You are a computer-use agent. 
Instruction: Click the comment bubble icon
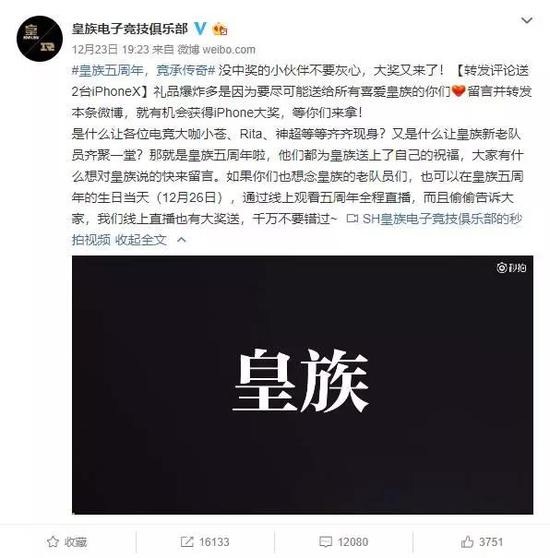point(325,542)
